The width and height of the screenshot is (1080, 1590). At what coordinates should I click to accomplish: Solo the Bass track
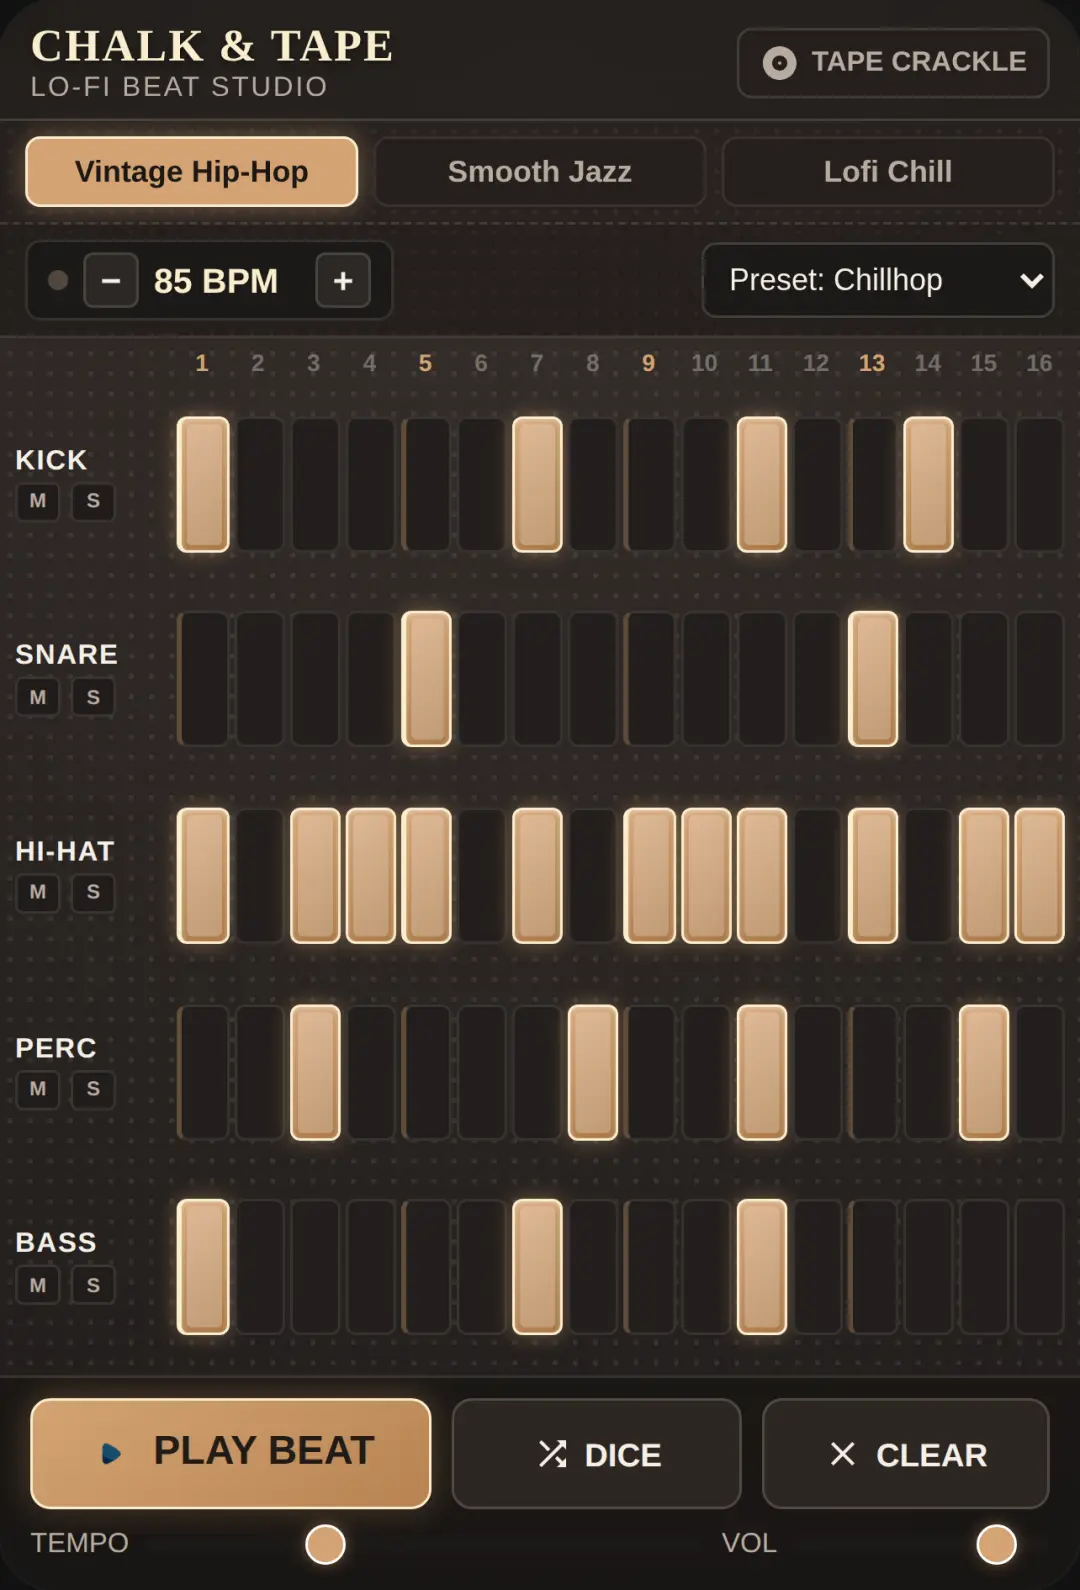[93, 1285]
